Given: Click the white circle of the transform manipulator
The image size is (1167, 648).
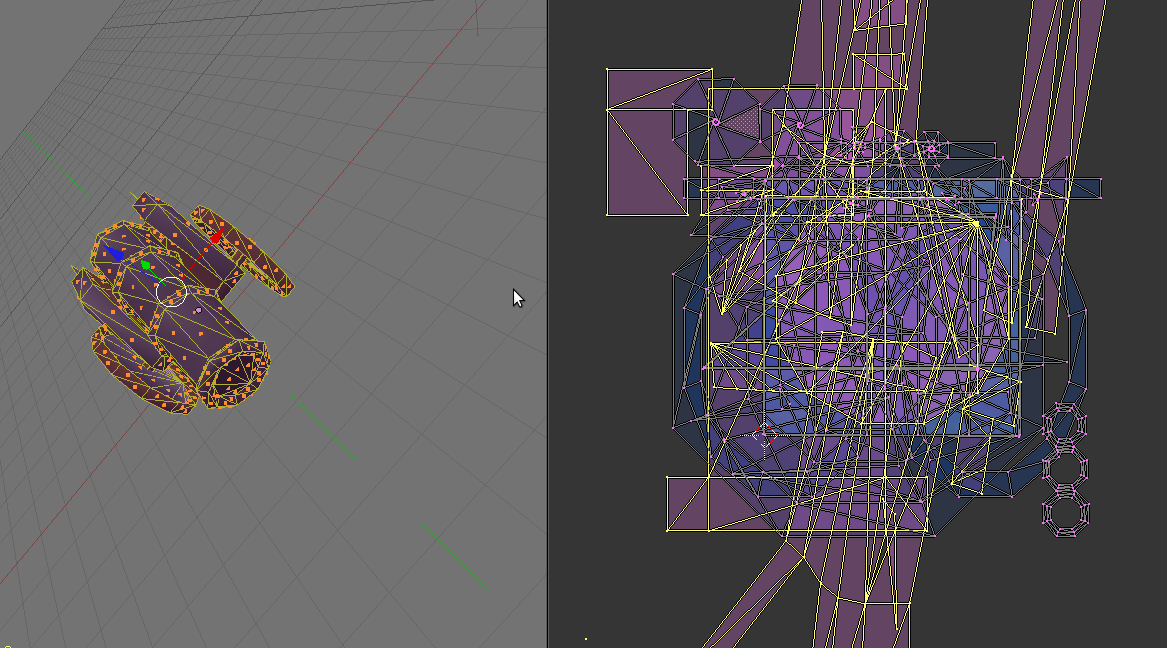Looking at the screenshot, I should point(171,291).
